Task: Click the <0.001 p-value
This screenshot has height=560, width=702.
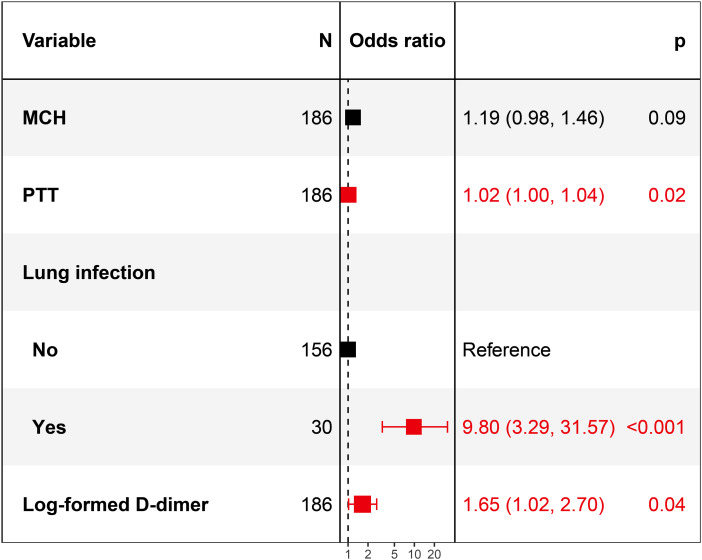Action: click(655, 427)
